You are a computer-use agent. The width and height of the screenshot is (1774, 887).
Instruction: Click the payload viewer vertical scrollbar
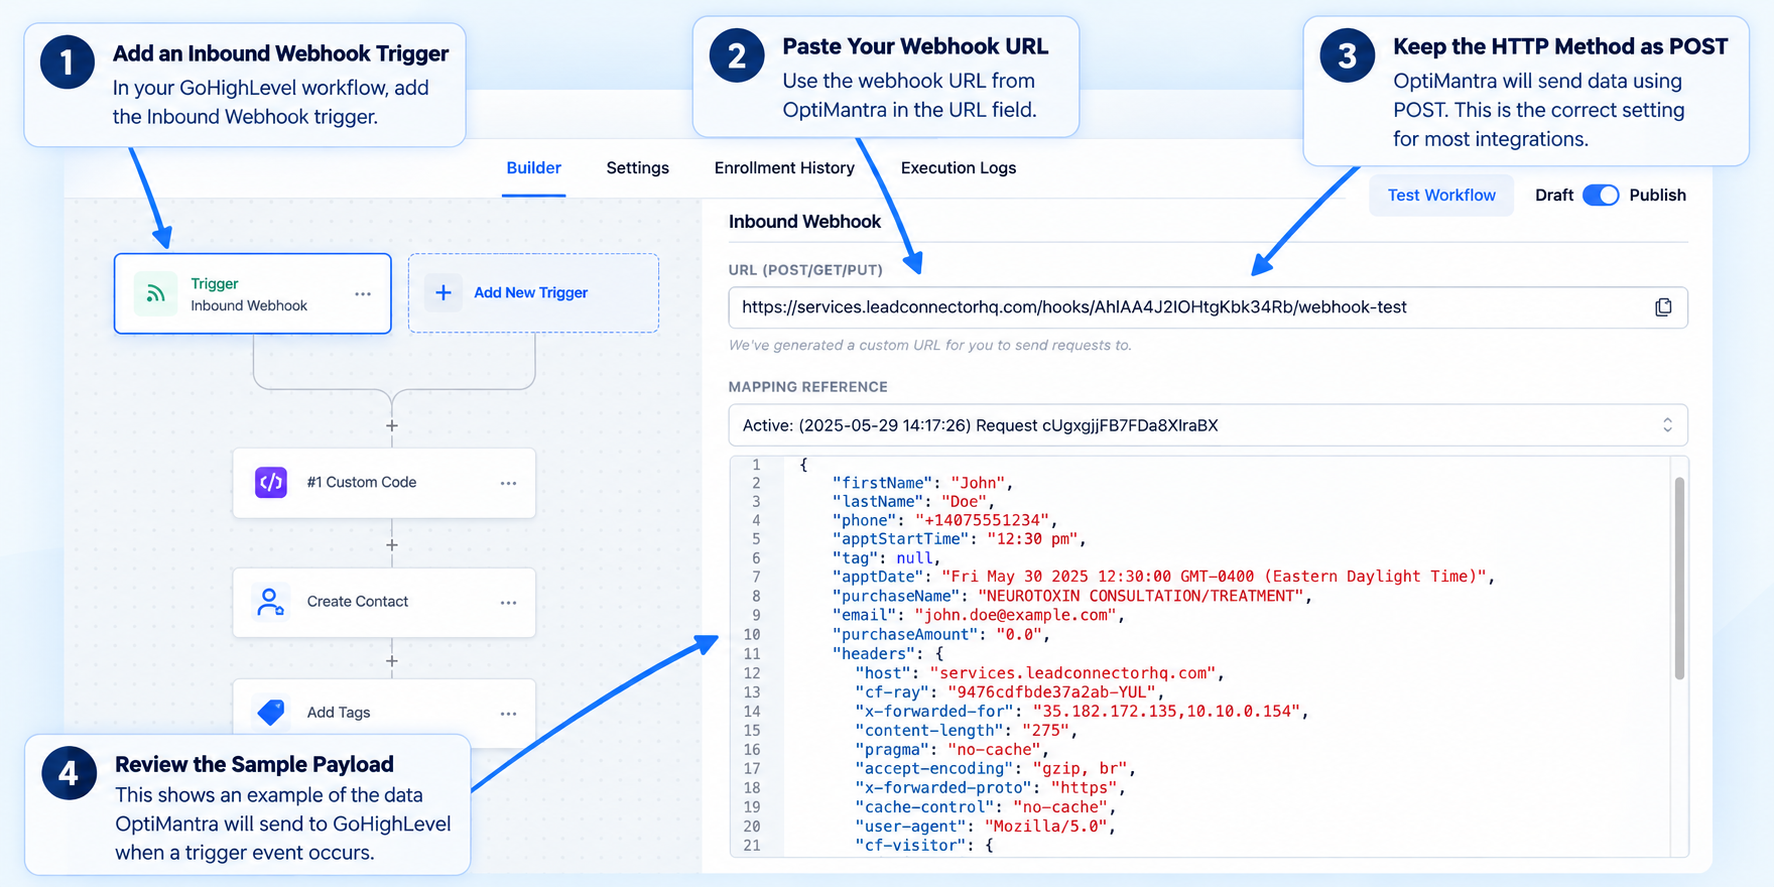(x=1679, y=578)
